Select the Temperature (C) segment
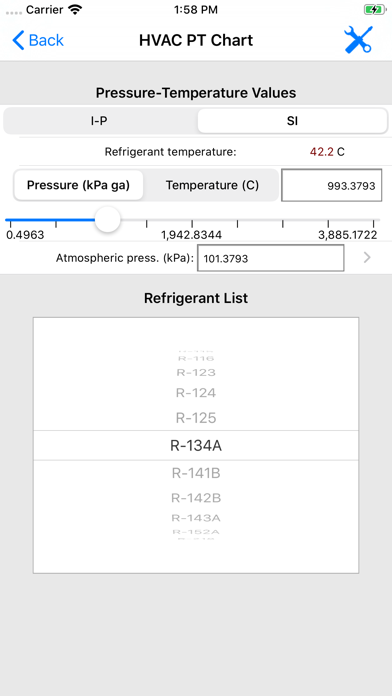 click(x=212, y=185)
